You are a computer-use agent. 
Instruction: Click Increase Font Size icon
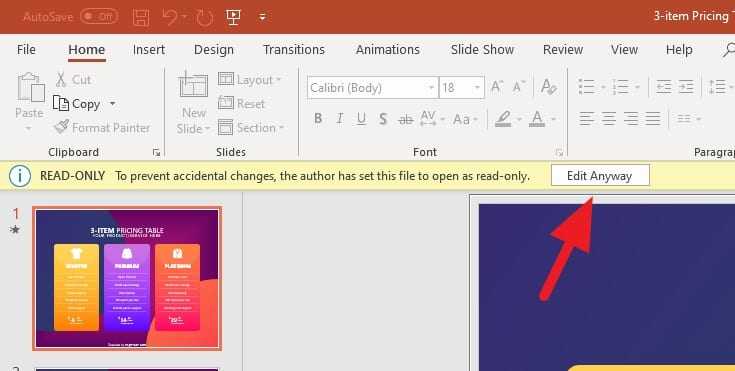coord(496,87)
